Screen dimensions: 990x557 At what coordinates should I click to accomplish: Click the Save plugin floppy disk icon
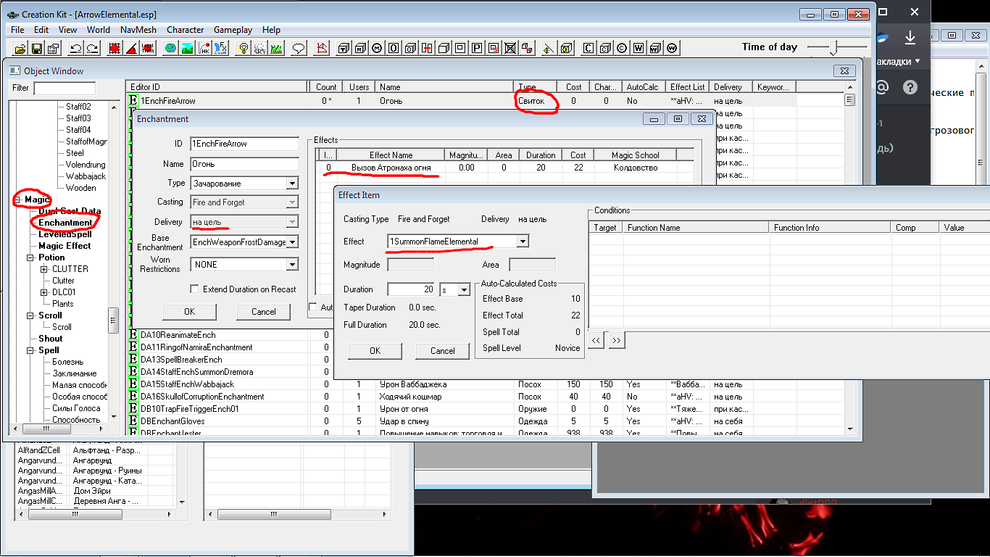[37, 48]
